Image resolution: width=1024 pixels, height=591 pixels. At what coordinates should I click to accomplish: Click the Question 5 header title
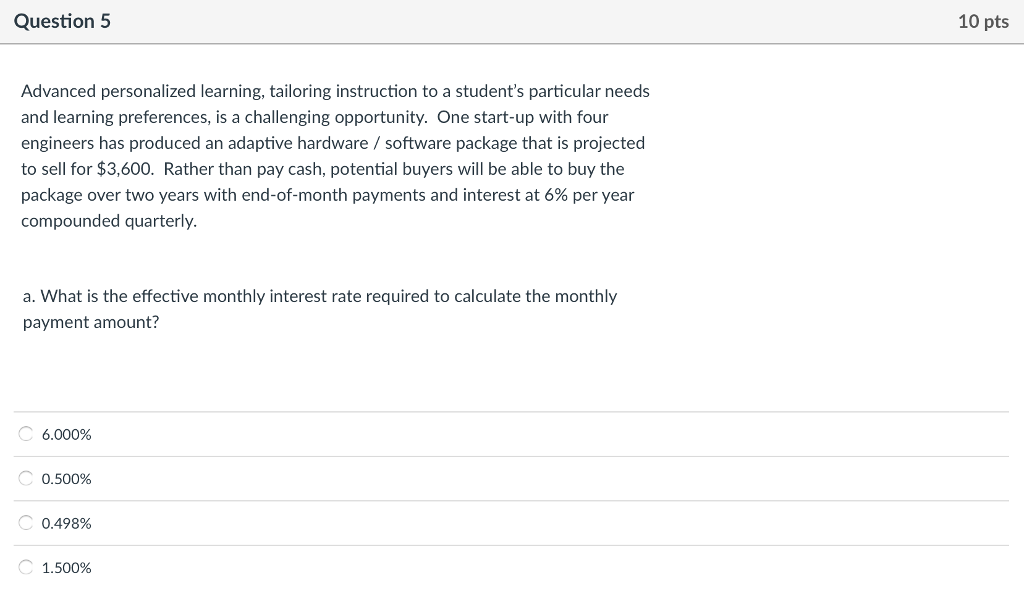click(62, 21)
